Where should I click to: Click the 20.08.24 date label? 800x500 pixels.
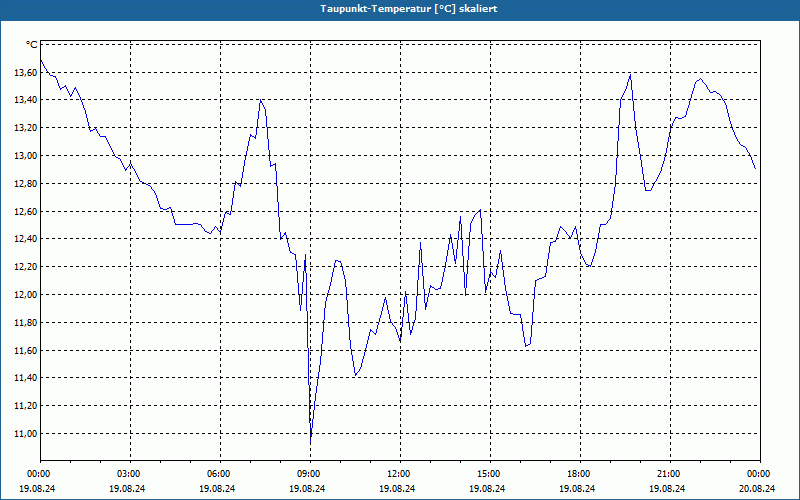(757, 488)
